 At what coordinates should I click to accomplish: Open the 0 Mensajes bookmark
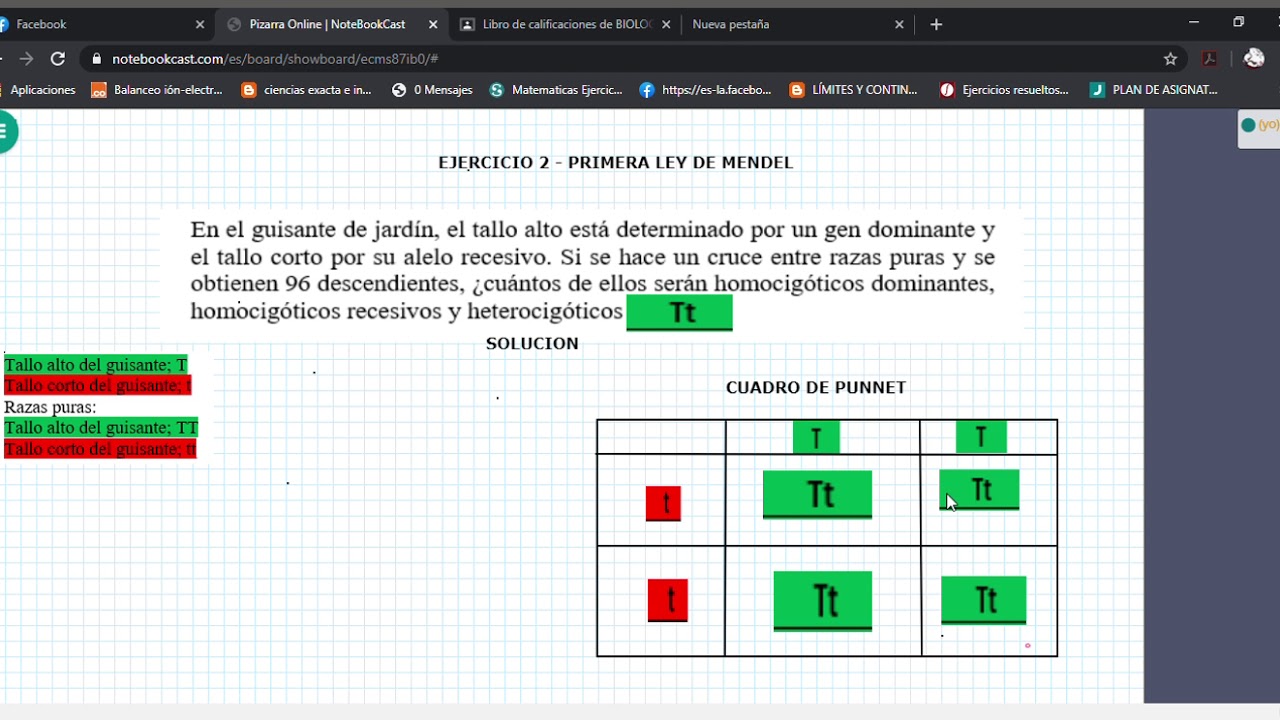[x=432, y=90]
